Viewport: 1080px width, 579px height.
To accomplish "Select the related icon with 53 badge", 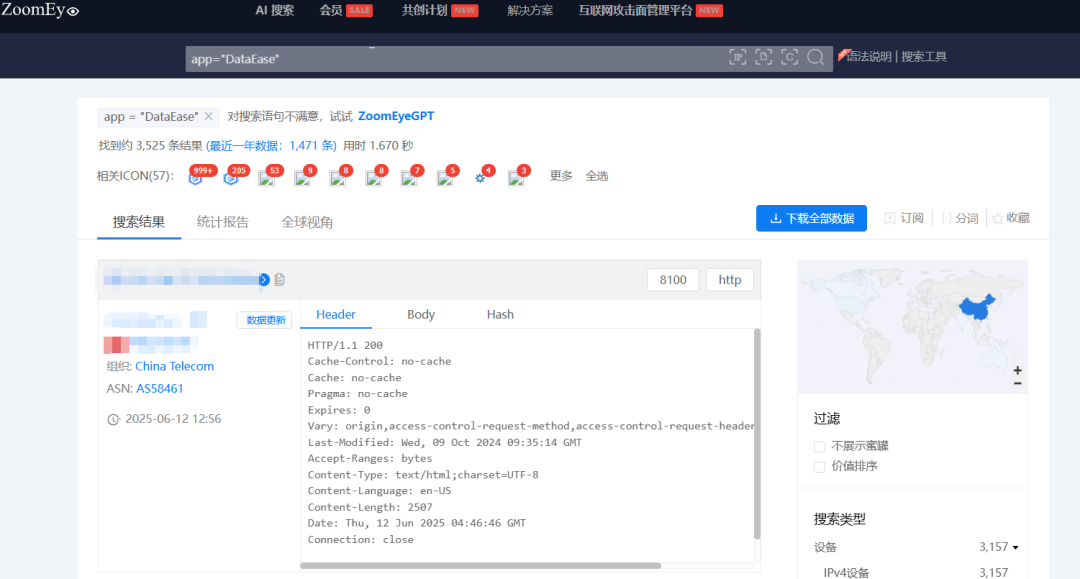I will pyautogui.click(x=267, y=178).
